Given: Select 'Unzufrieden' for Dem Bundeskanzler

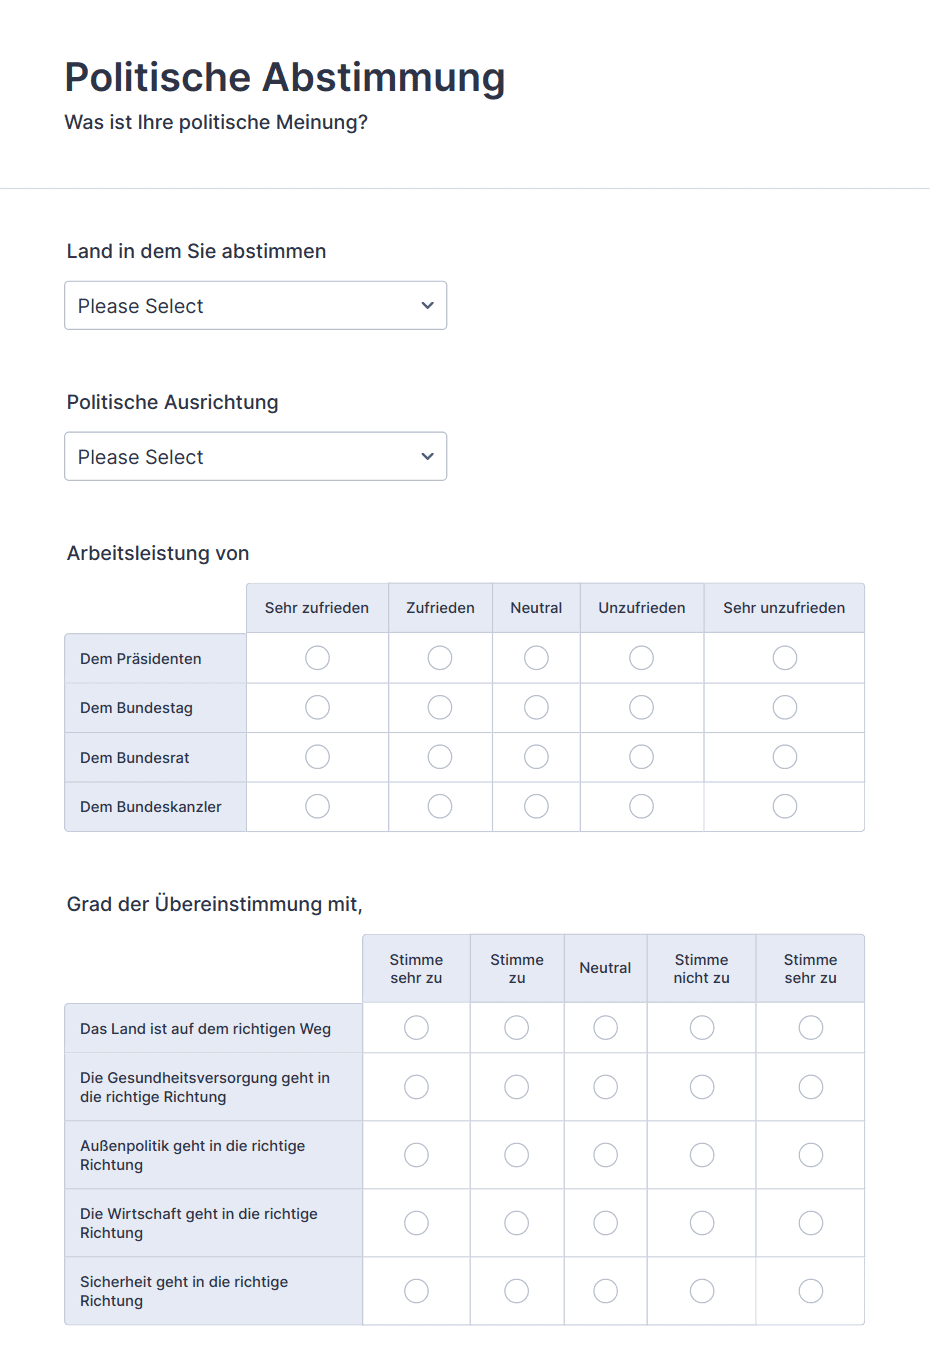Looking at the screenshot, I should (642, 806).
